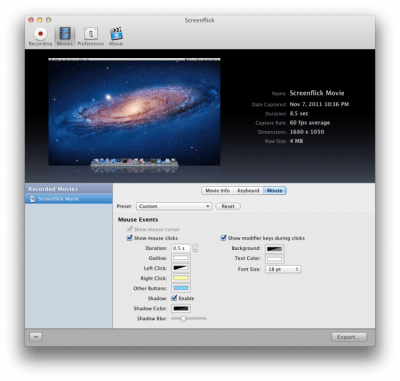Click the Reset button

pos(228,206)
